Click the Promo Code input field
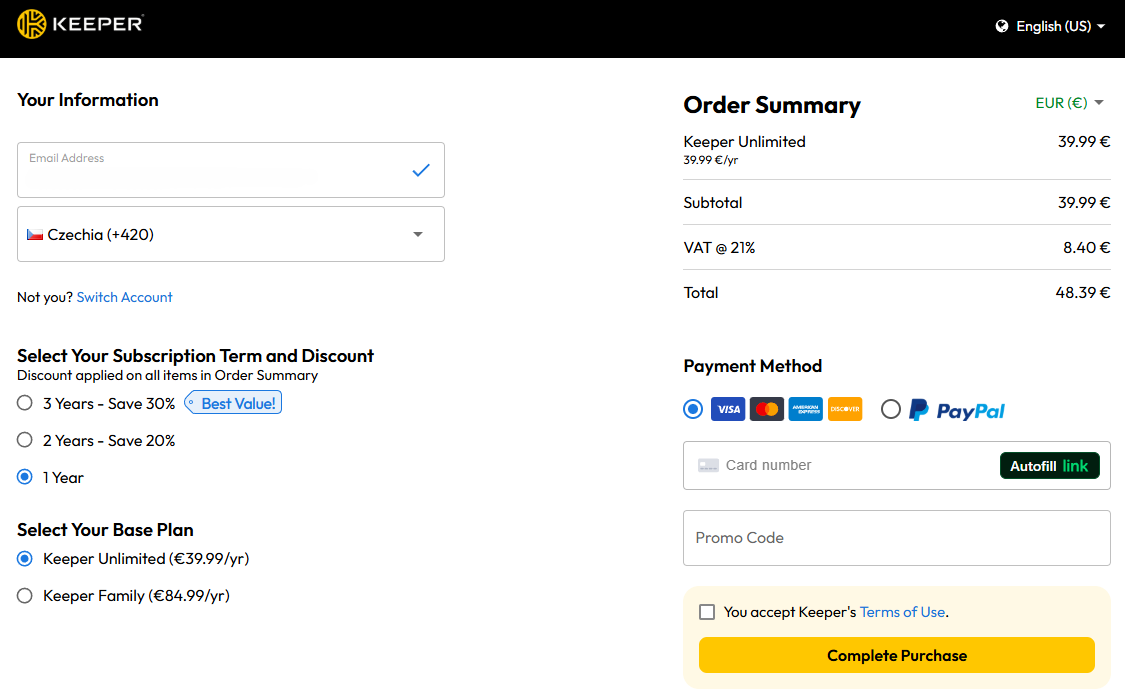Viewport: 1125px width, 695px height. 896,538
